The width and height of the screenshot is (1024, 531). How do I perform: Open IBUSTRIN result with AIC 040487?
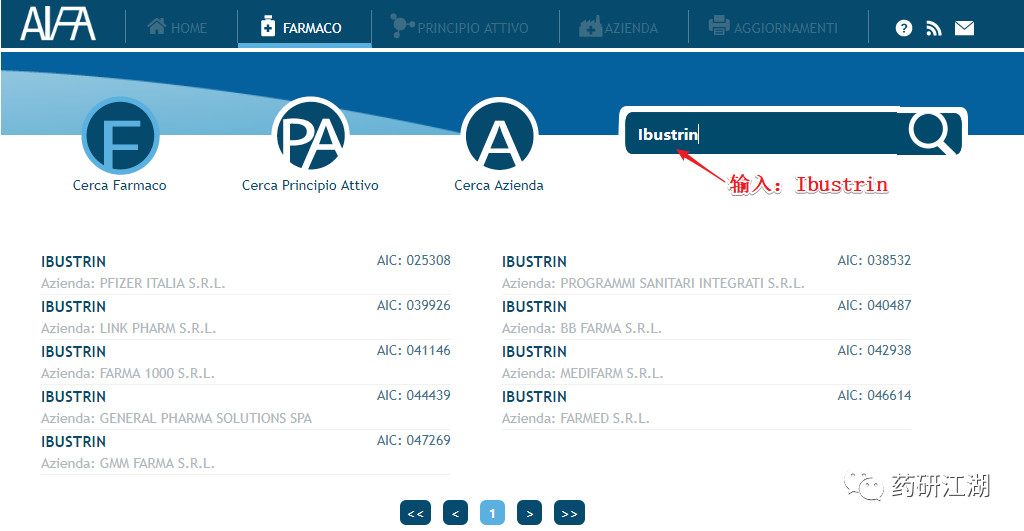[x=707, y=317]
